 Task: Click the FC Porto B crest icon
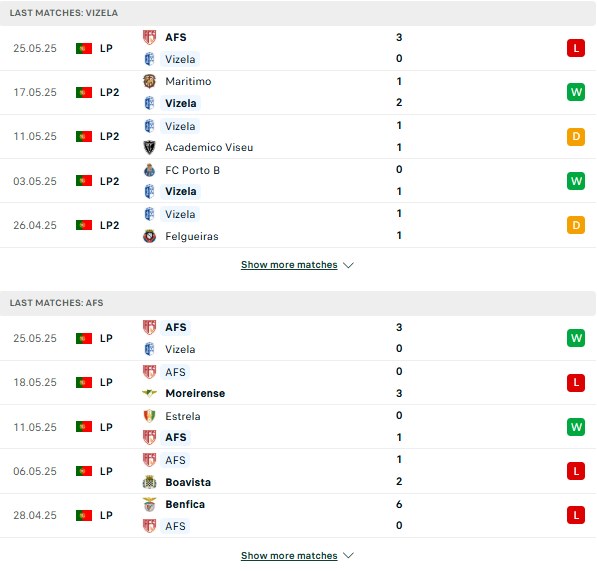(149, 170)
